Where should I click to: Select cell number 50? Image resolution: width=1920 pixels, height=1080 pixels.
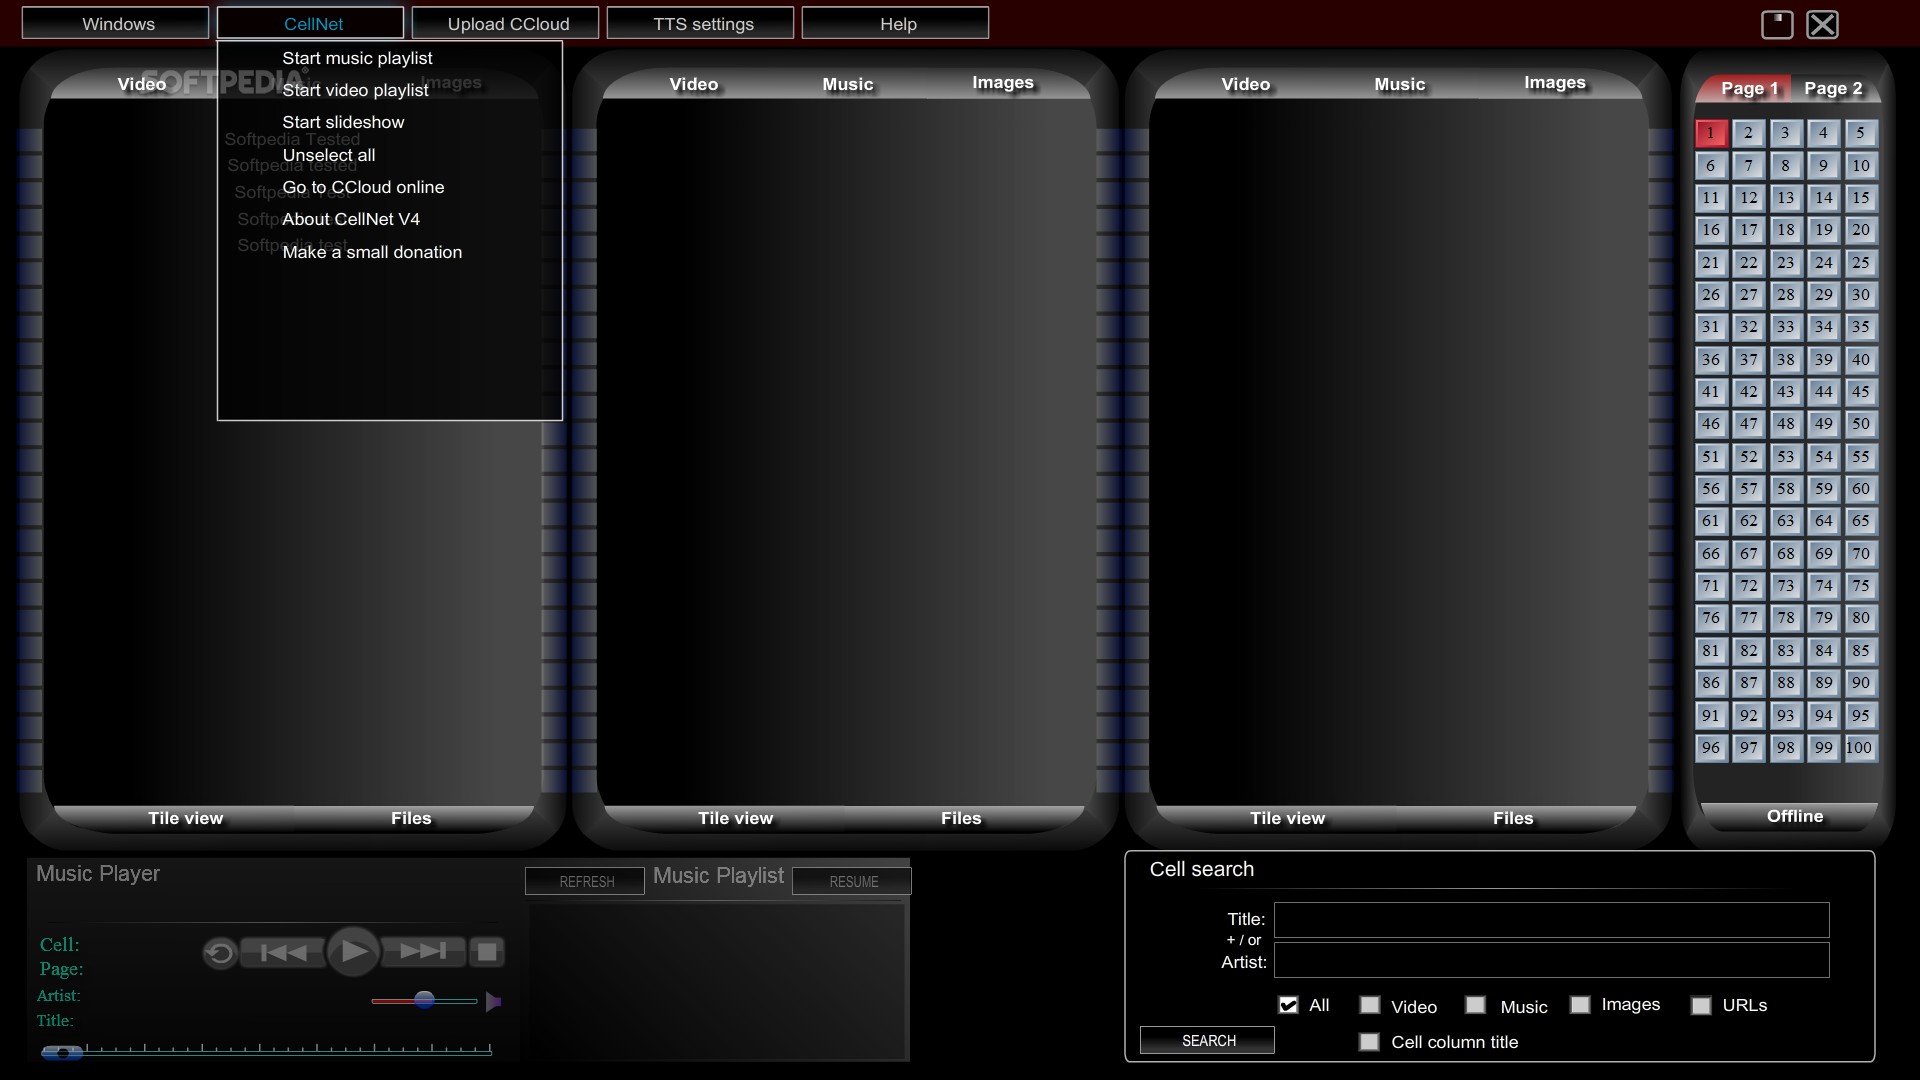coord(1860,424)
